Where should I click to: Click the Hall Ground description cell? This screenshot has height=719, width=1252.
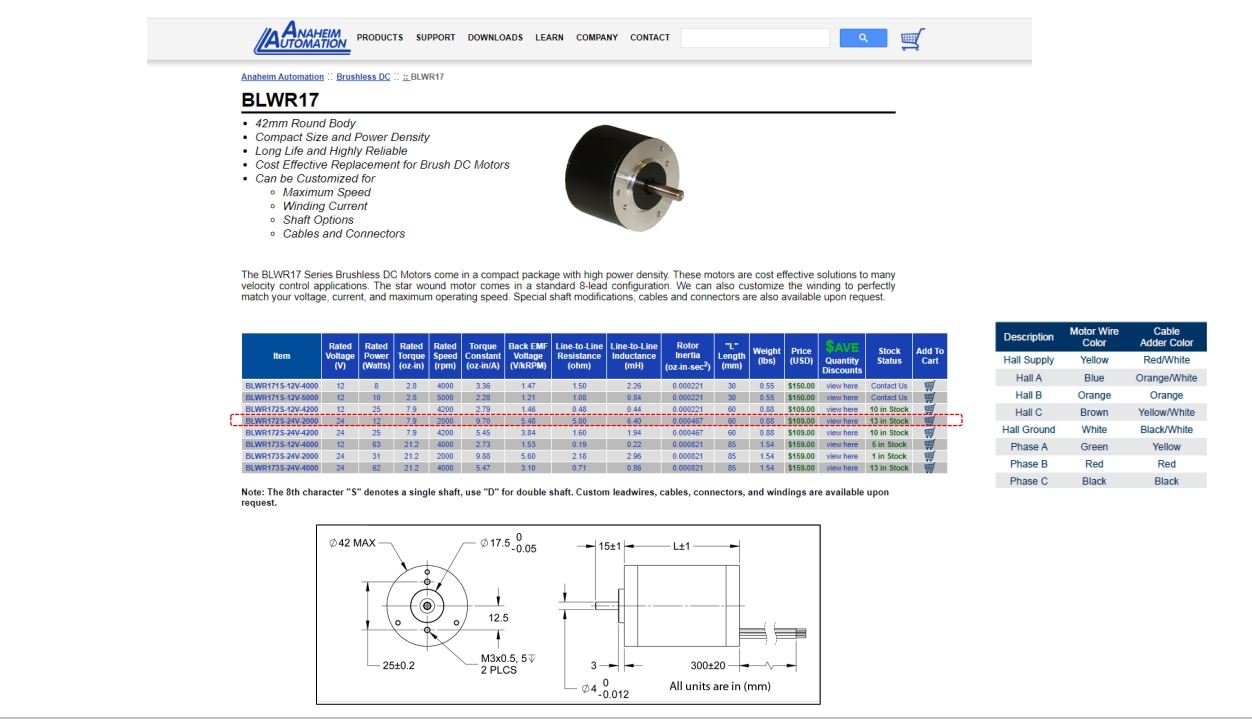tap(1029, 429)
